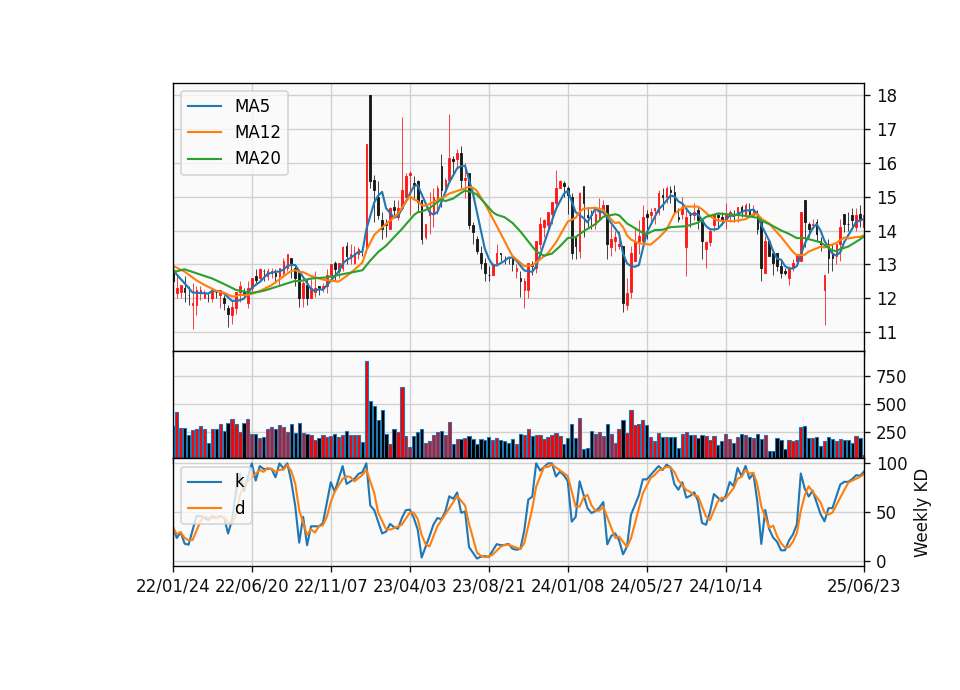Click the MA20 legend label

(257, 159)
